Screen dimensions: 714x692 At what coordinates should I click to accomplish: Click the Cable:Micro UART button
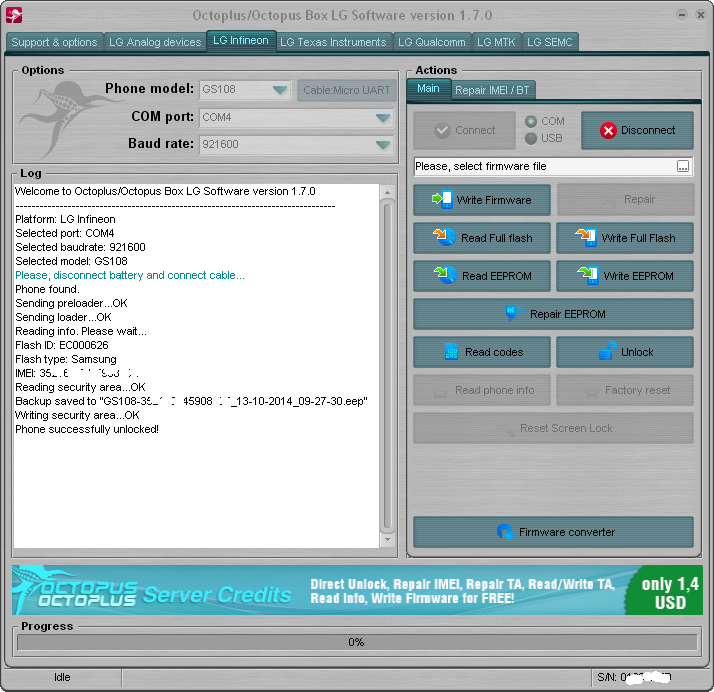(347, 90)
